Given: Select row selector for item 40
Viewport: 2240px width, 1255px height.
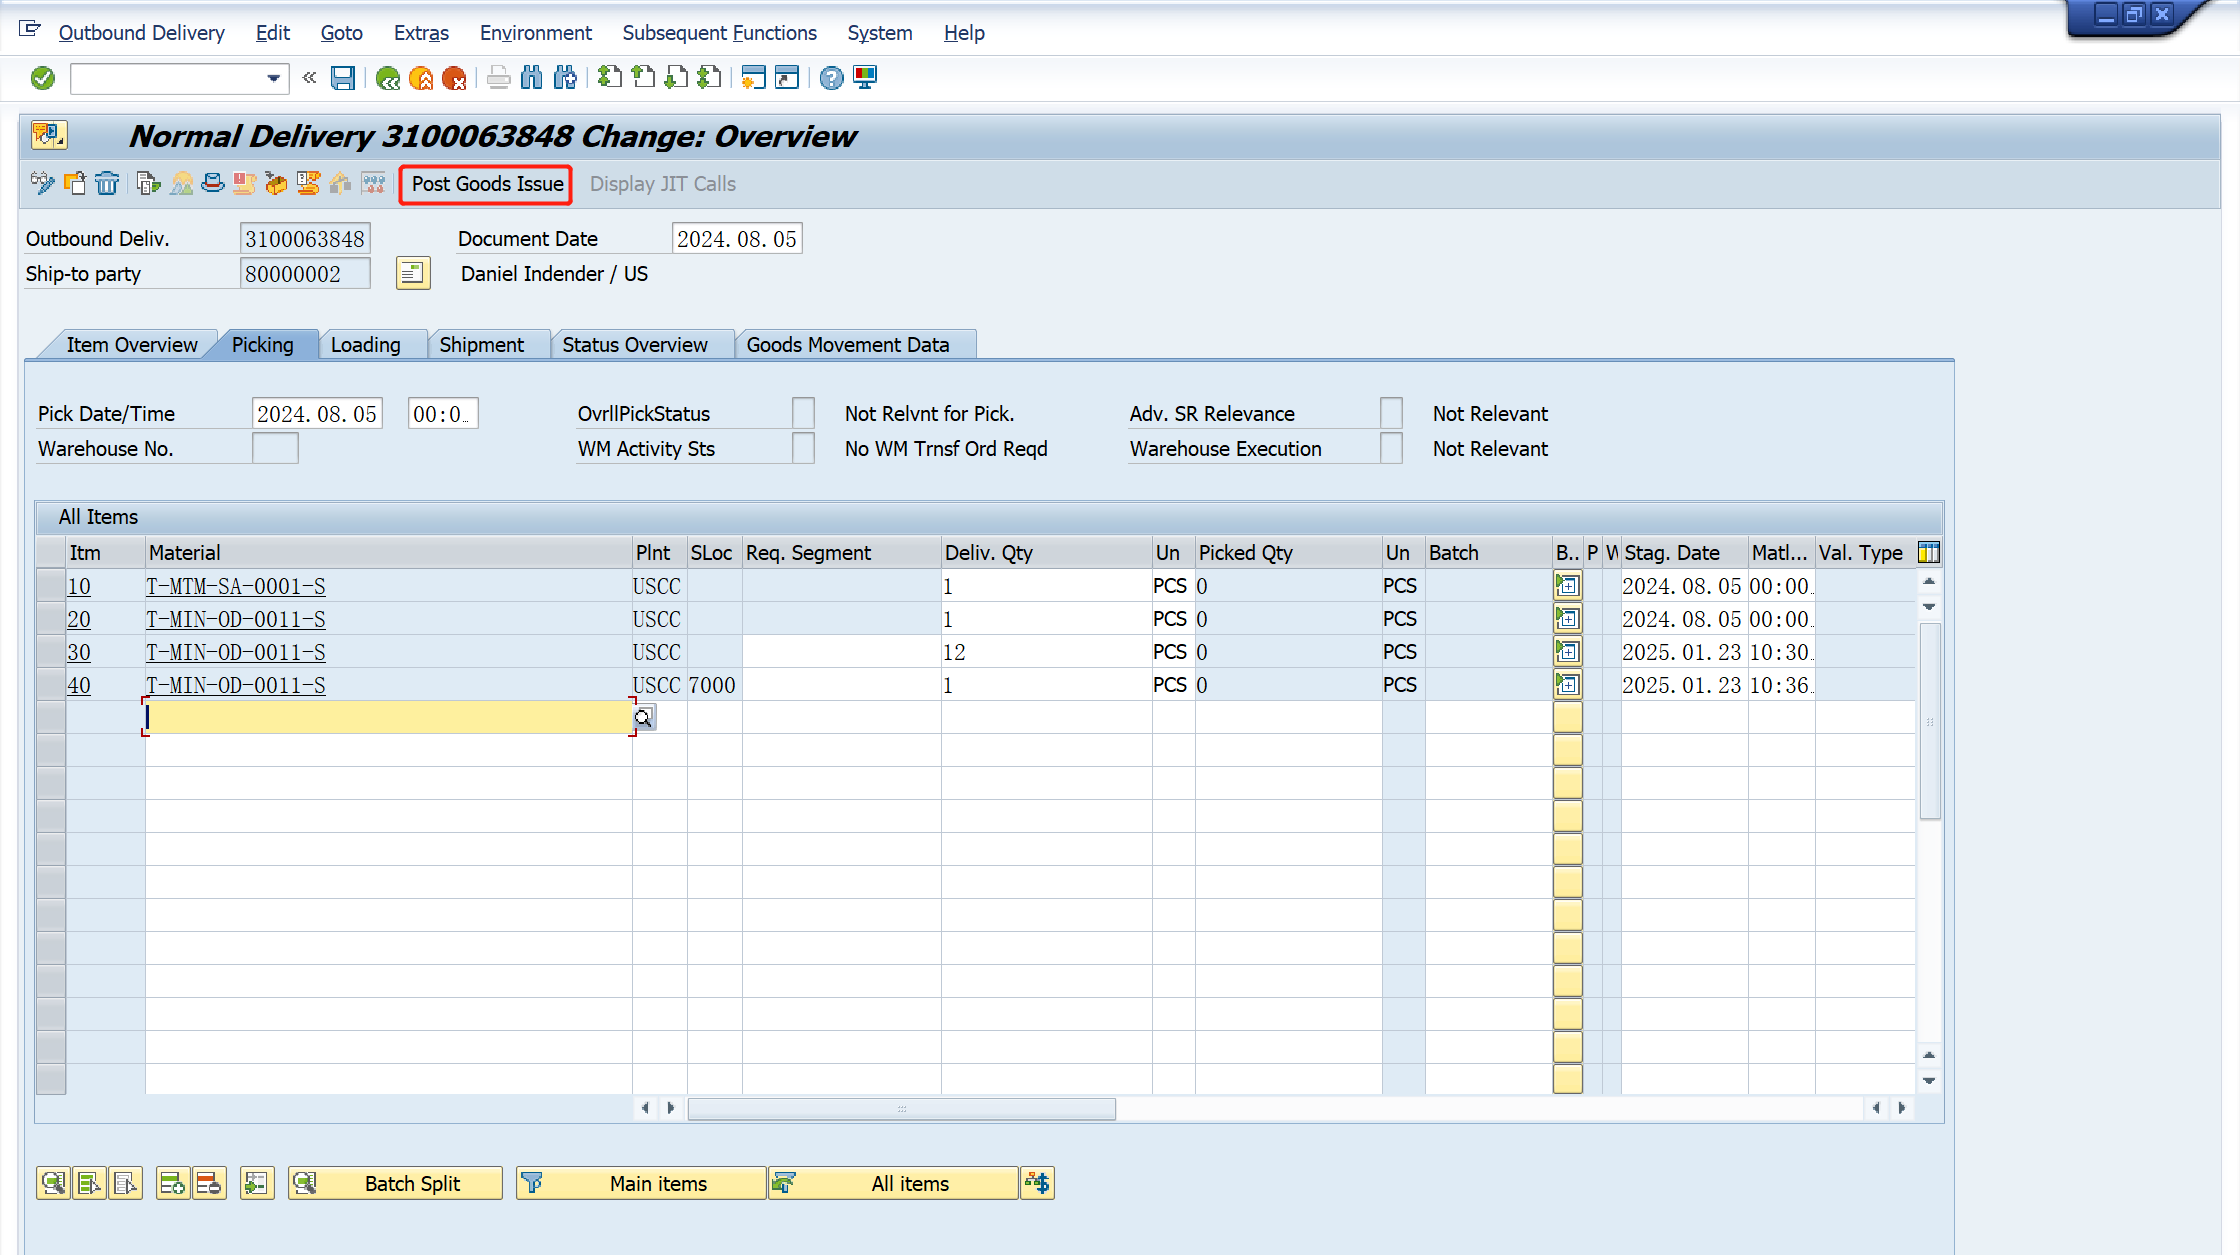Looking at the screenshot, I should (51, 685).
